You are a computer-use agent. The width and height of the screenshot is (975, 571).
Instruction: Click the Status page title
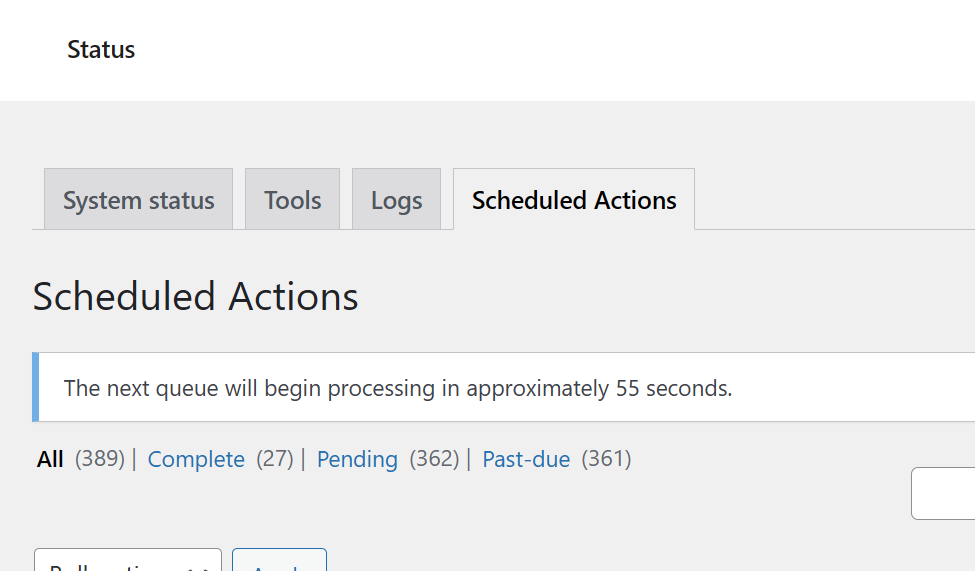[101, 50]
